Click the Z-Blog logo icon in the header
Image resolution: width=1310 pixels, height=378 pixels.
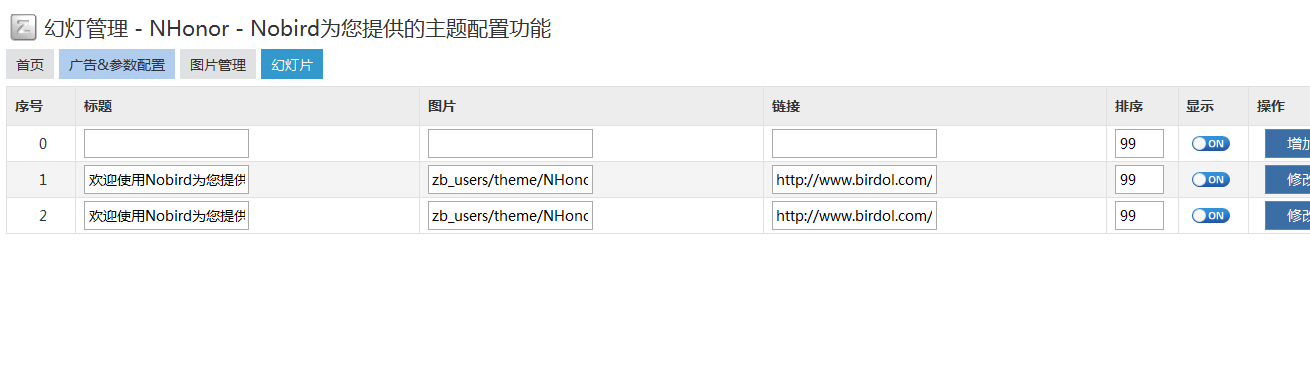pyautogui.click(x=23, y=28)
